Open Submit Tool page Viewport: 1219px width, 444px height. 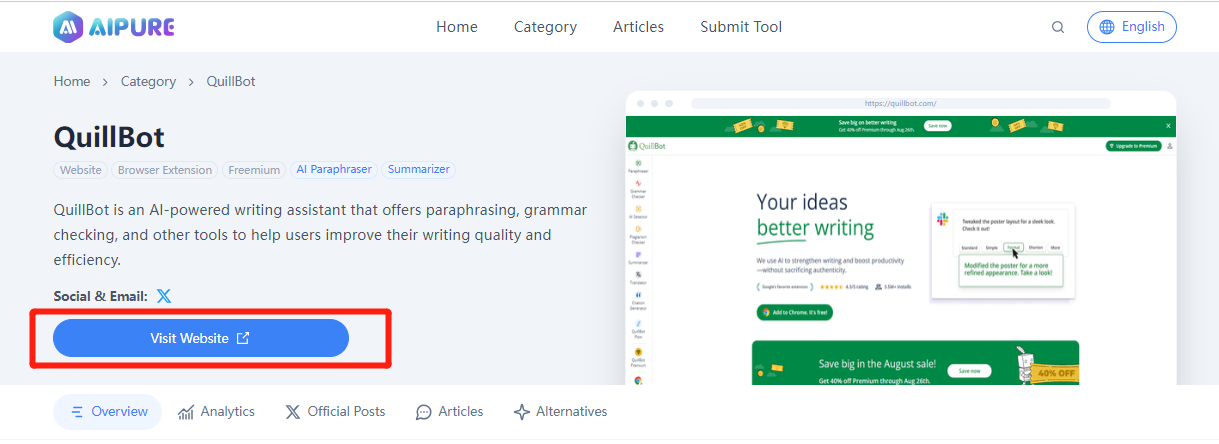(741, 27)
